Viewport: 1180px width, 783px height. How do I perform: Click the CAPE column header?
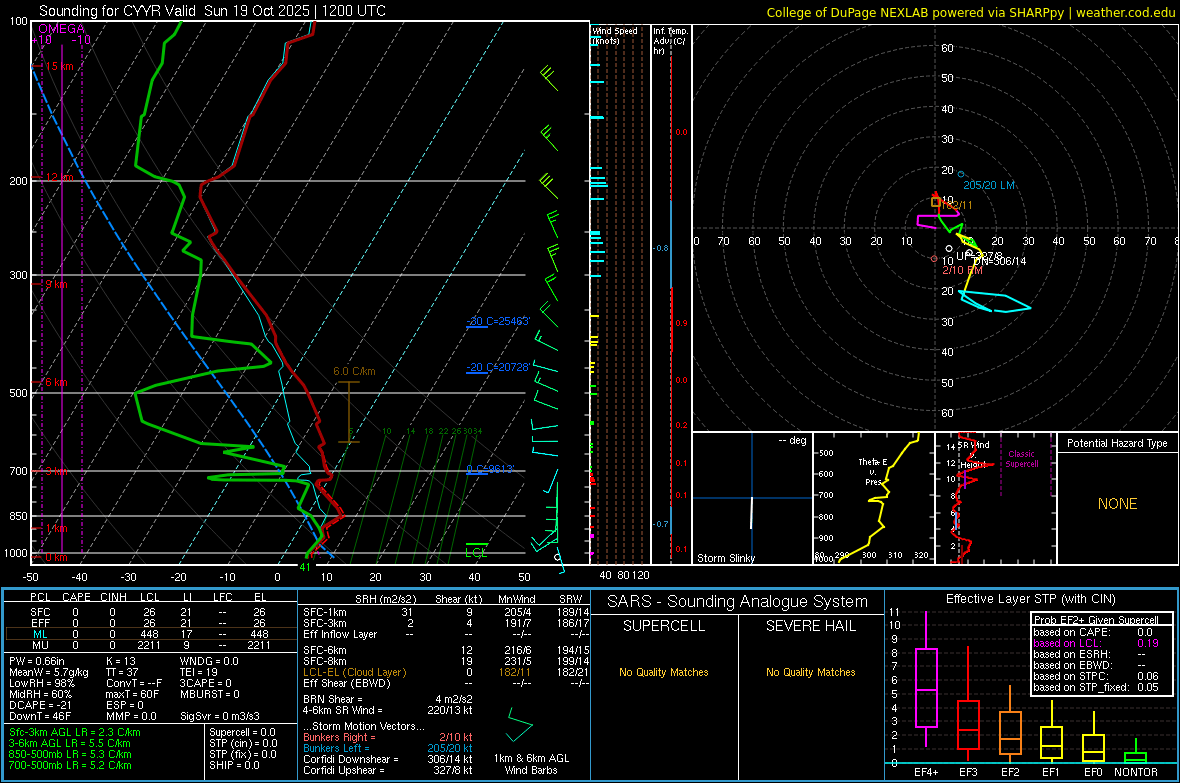point(76,597)
